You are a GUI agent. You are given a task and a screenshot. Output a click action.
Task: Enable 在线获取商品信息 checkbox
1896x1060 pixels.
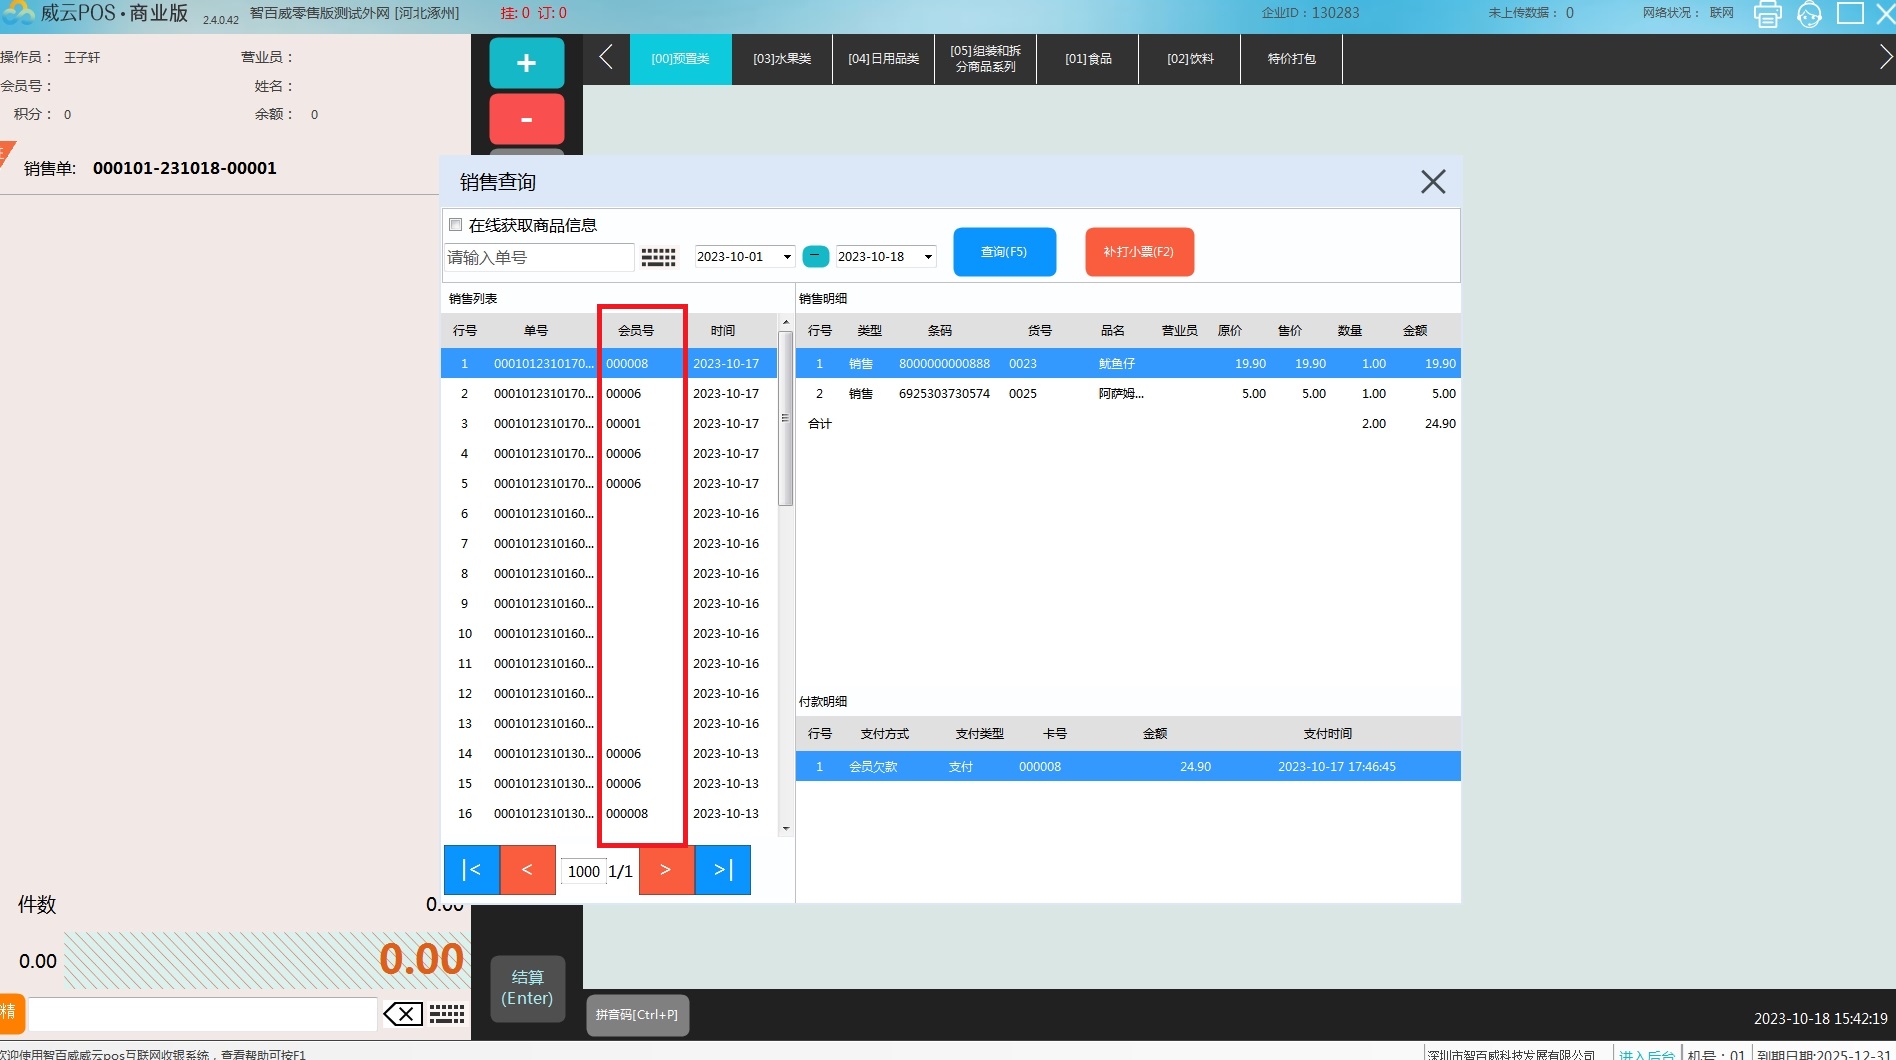[x=456, y=225]
